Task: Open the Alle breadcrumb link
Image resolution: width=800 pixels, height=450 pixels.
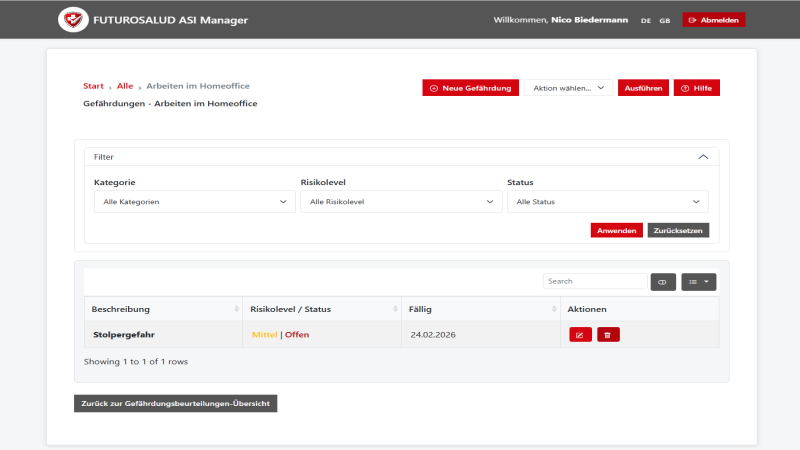Action: (125, 86)
